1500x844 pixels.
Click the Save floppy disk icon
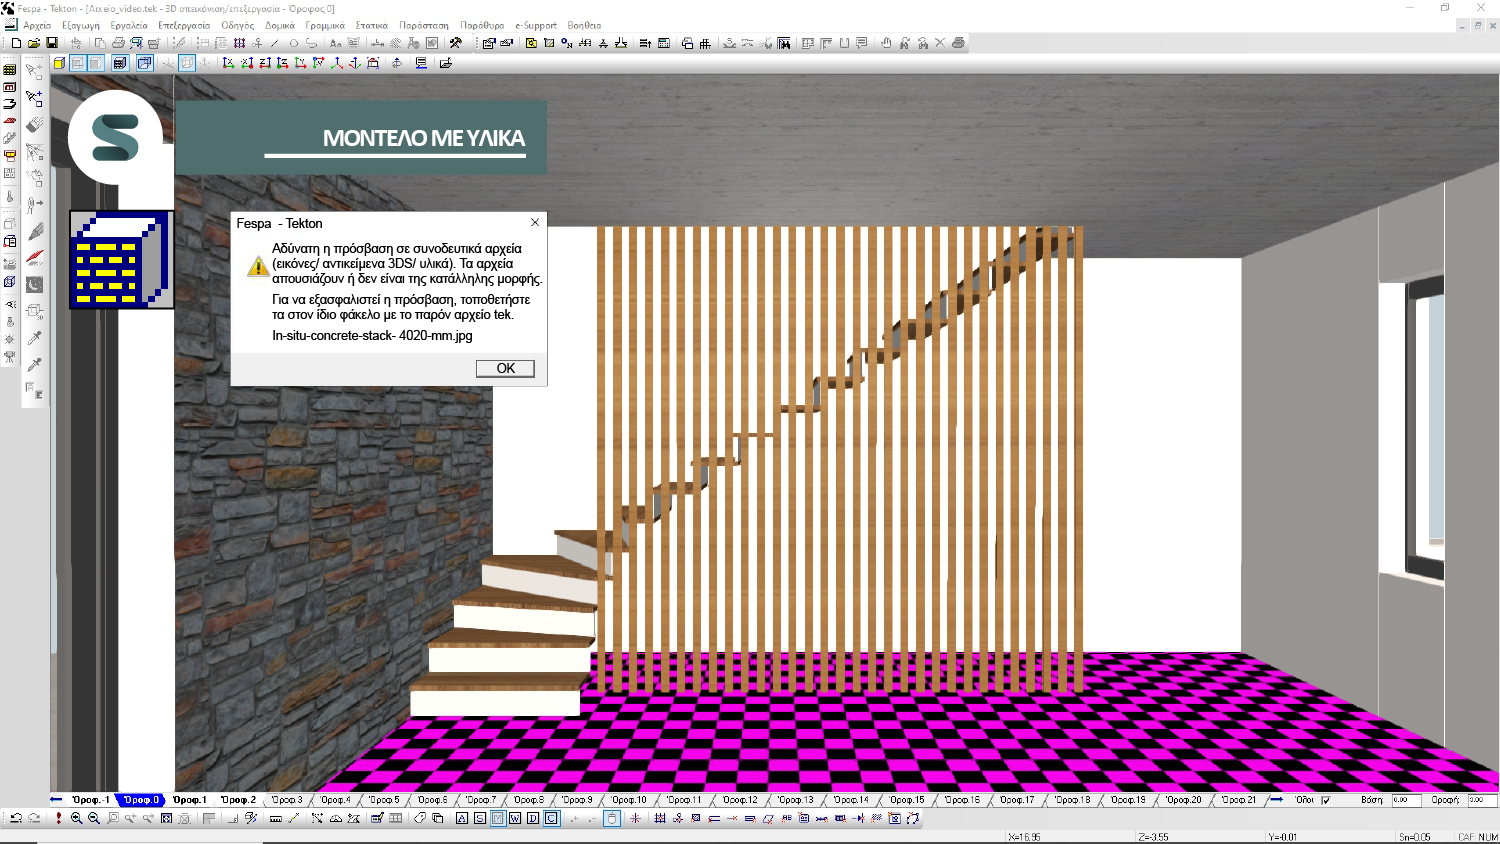[52, 44]
